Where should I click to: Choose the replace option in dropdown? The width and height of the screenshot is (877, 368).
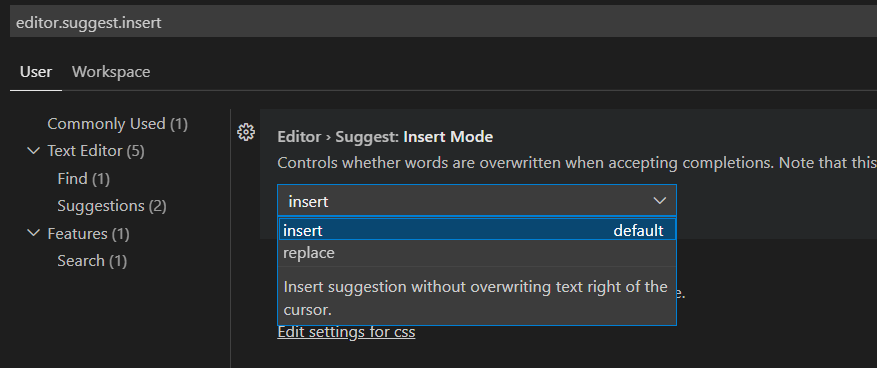pos(477,253)
